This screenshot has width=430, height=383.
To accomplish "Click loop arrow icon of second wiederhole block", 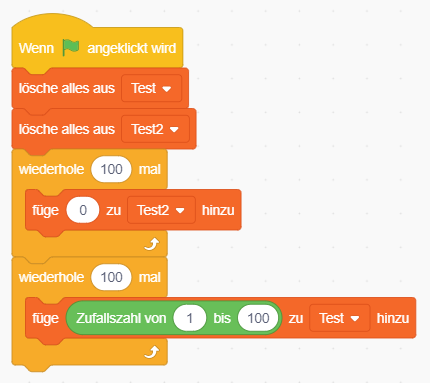I will coord(152,352).
